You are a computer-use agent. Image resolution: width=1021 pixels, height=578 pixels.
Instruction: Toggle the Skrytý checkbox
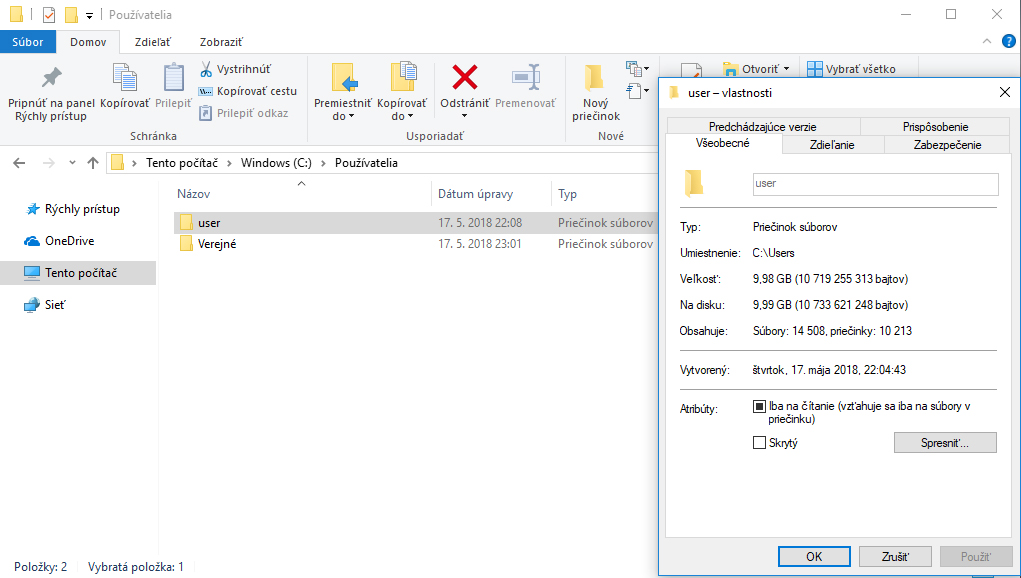pos(759,443)
